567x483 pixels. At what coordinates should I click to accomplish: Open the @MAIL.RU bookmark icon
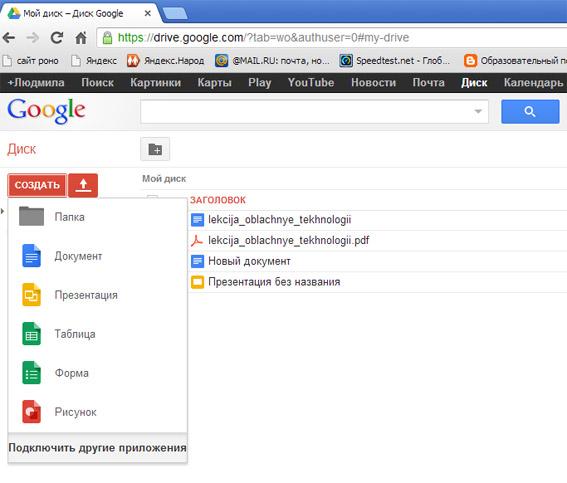(x=221, y=61)
